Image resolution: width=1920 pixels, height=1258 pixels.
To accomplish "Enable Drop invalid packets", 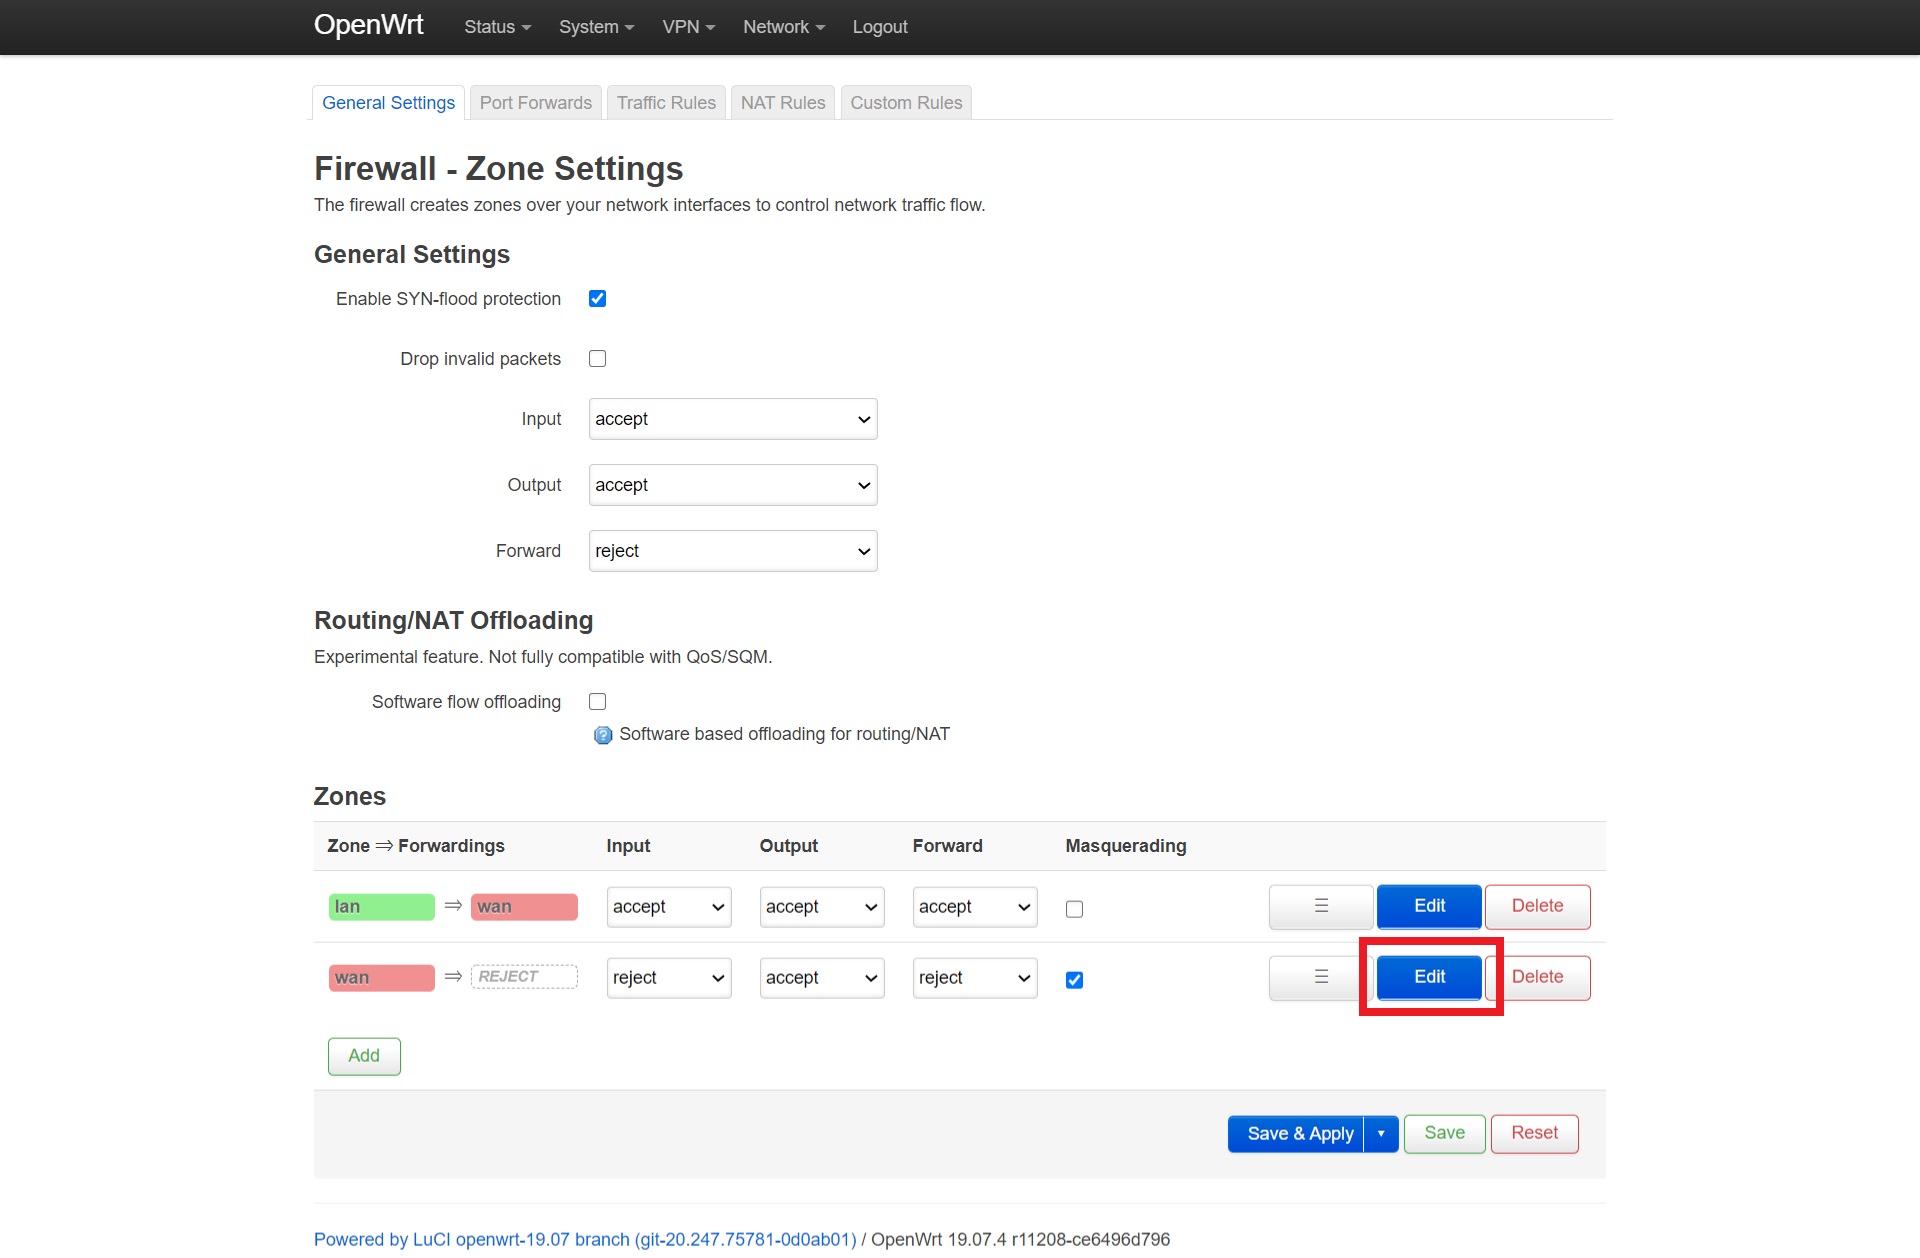I will pos(597,358).
